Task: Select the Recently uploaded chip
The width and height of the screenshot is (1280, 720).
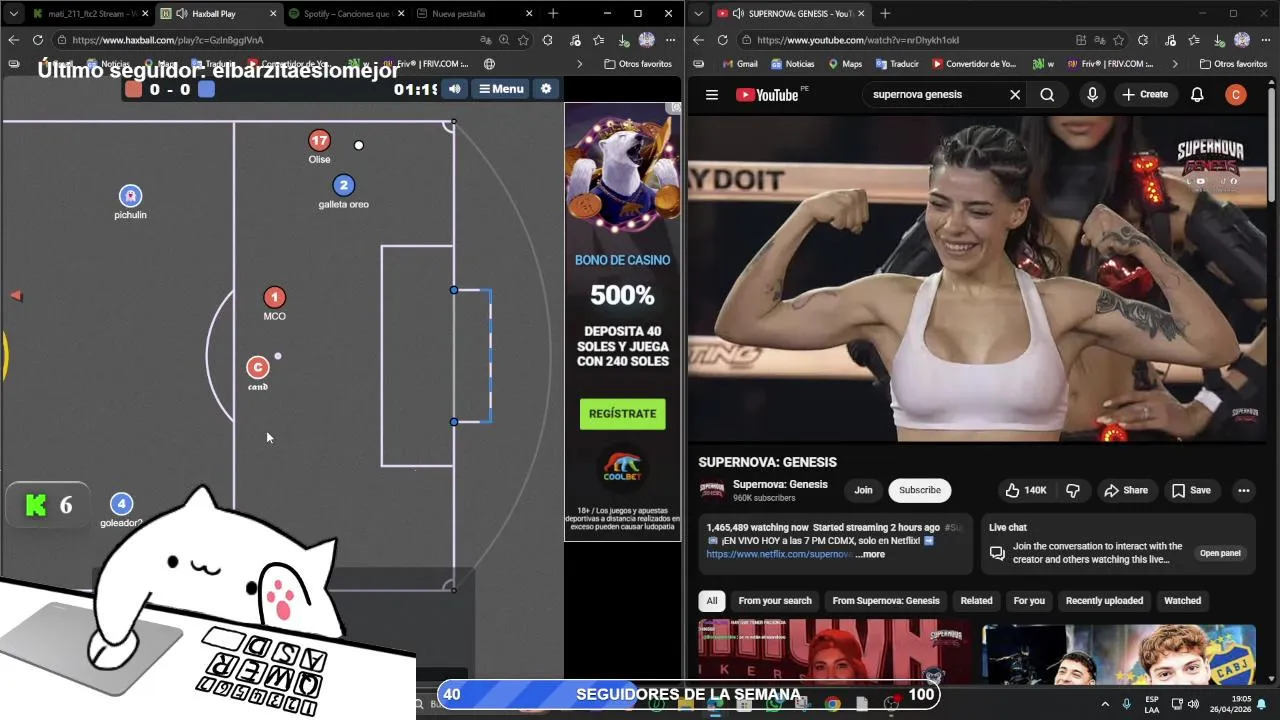Action: (1104, 601)
